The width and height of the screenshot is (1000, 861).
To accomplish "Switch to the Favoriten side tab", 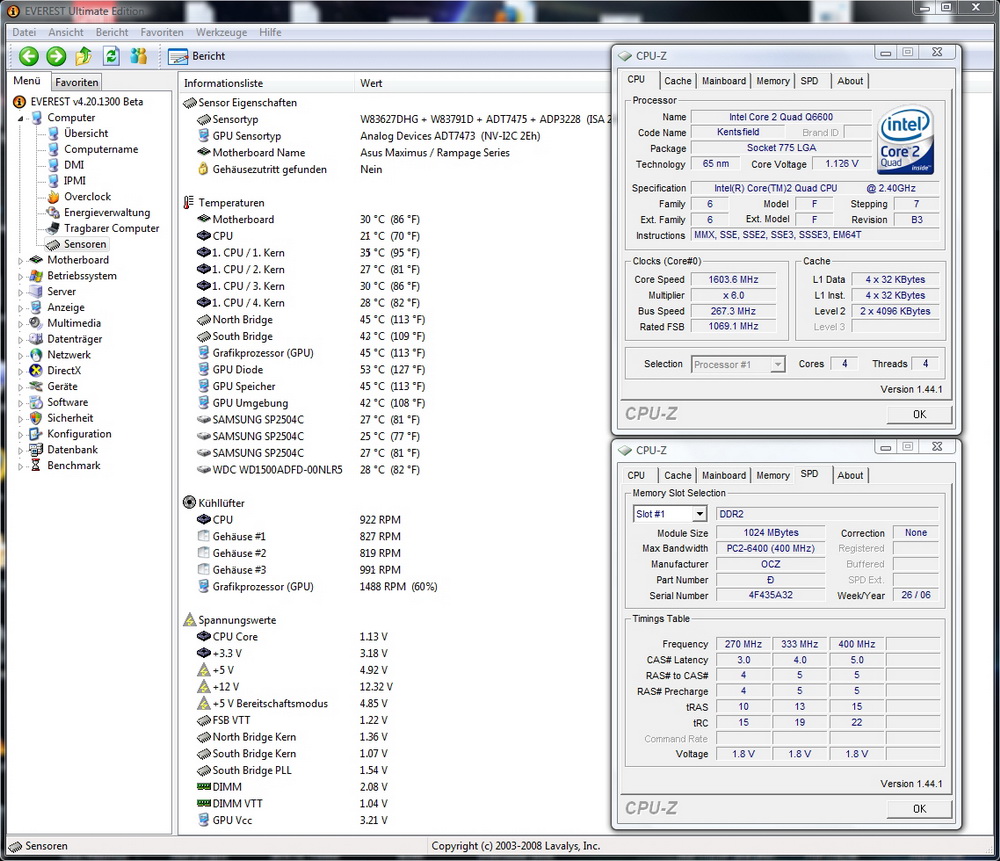I will point(77,82).
